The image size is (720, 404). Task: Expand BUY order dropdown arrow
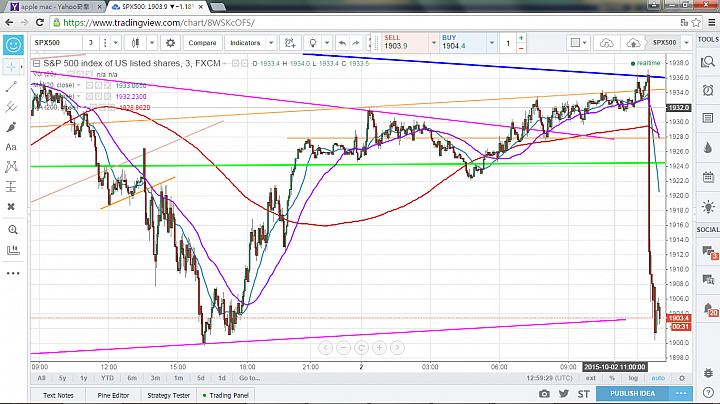click(492, 43)
